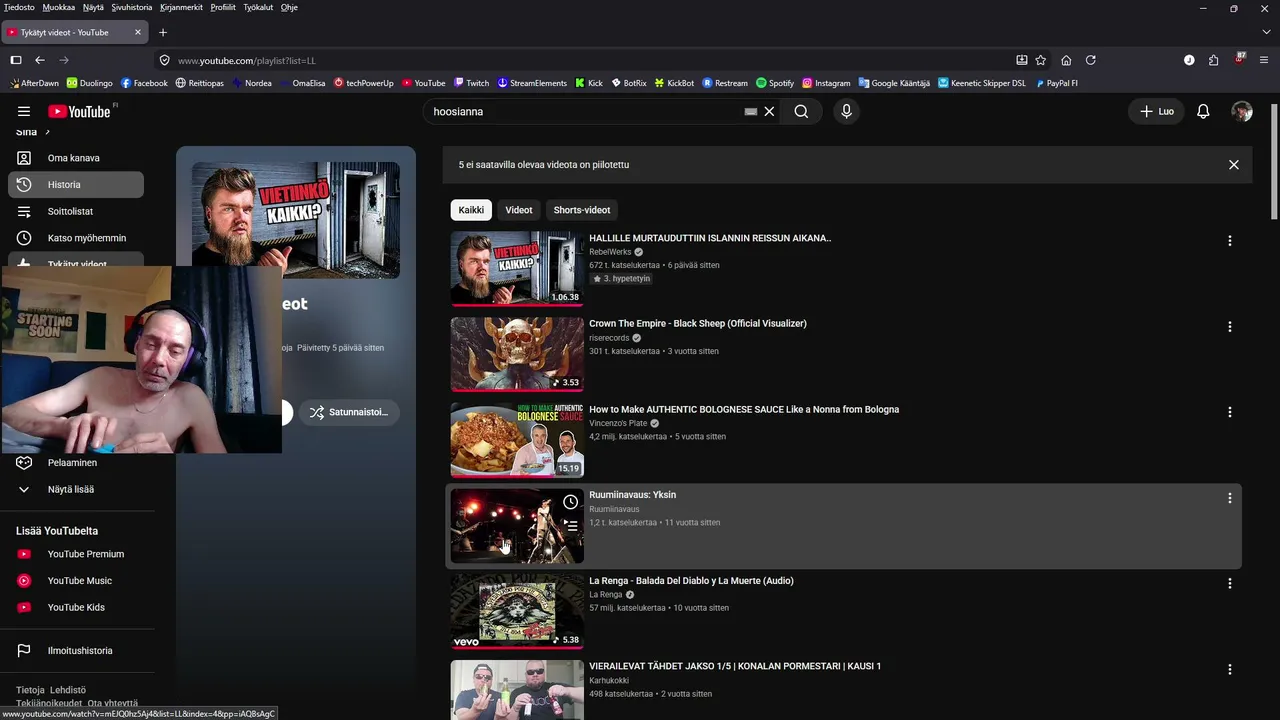Open more options for Vierailevat Tähdet video

pos(1229,669)
